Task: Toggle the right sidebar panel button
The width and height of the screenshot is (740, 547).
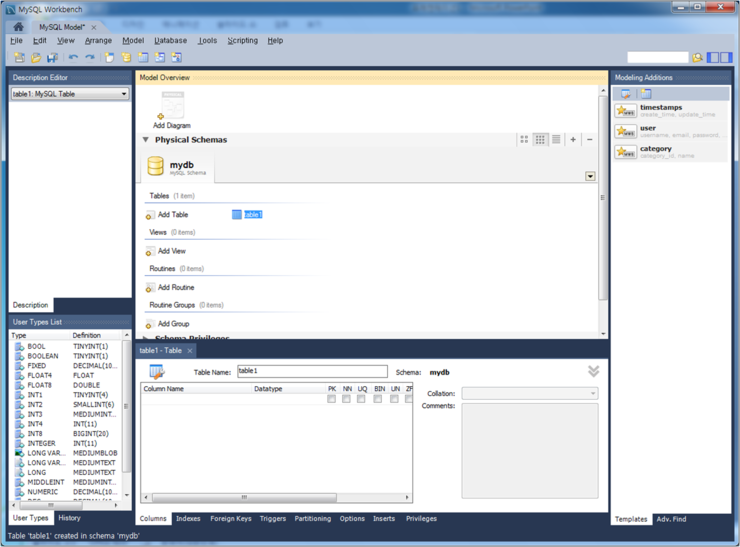Action: [726, 58]
